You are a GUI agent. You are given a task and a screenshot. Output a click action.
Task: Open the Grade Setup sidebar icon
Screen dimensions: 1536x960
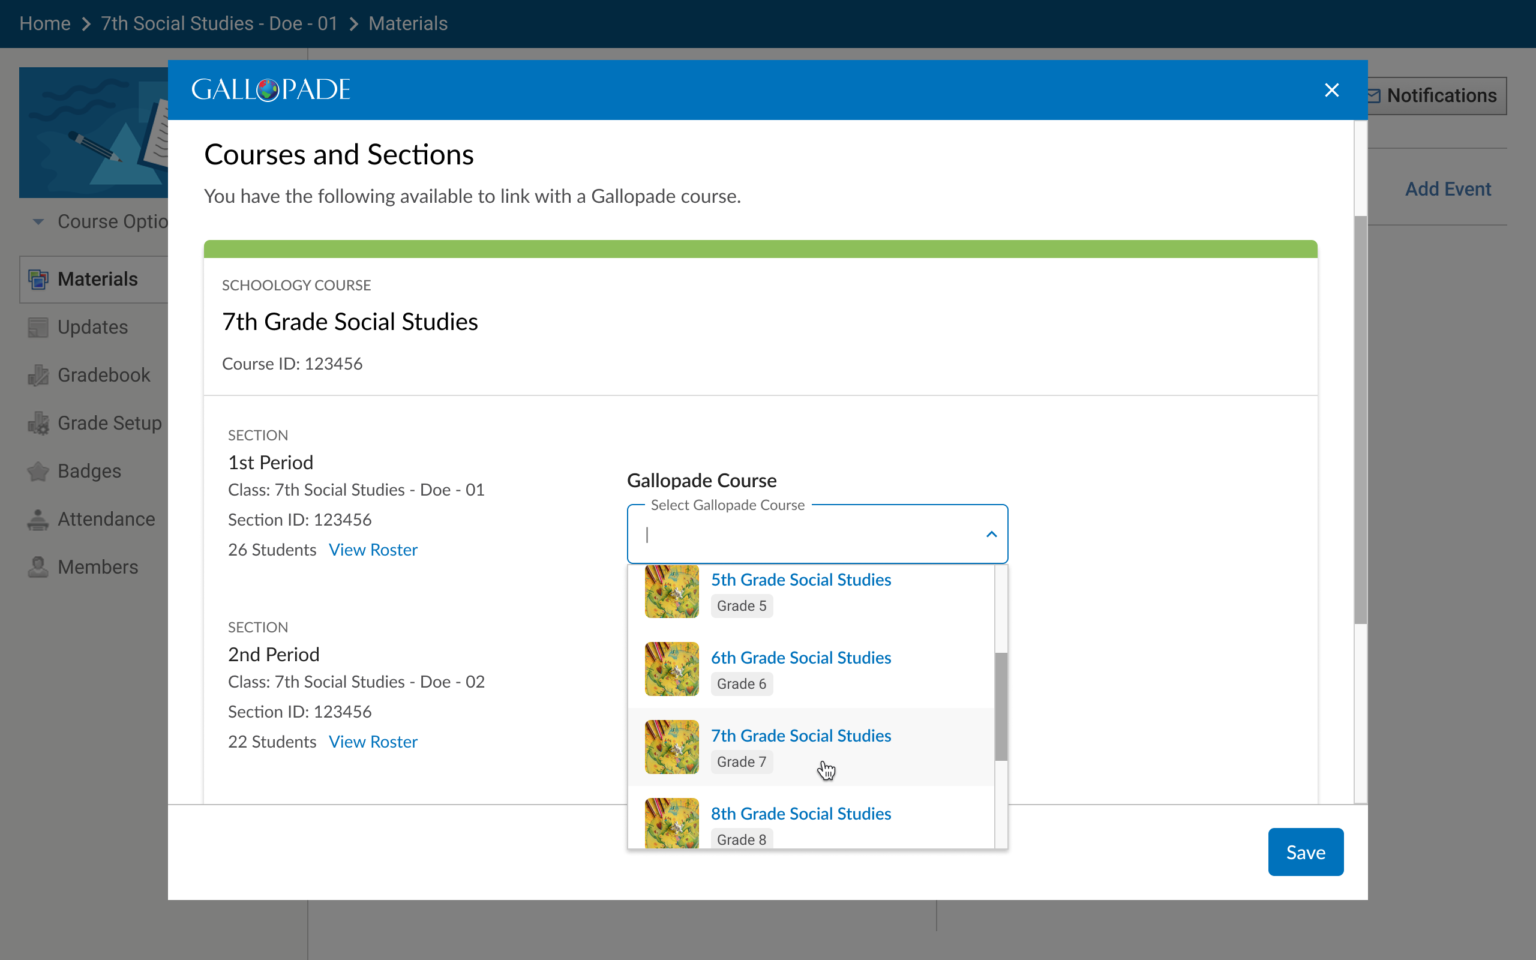pos(38,423)
